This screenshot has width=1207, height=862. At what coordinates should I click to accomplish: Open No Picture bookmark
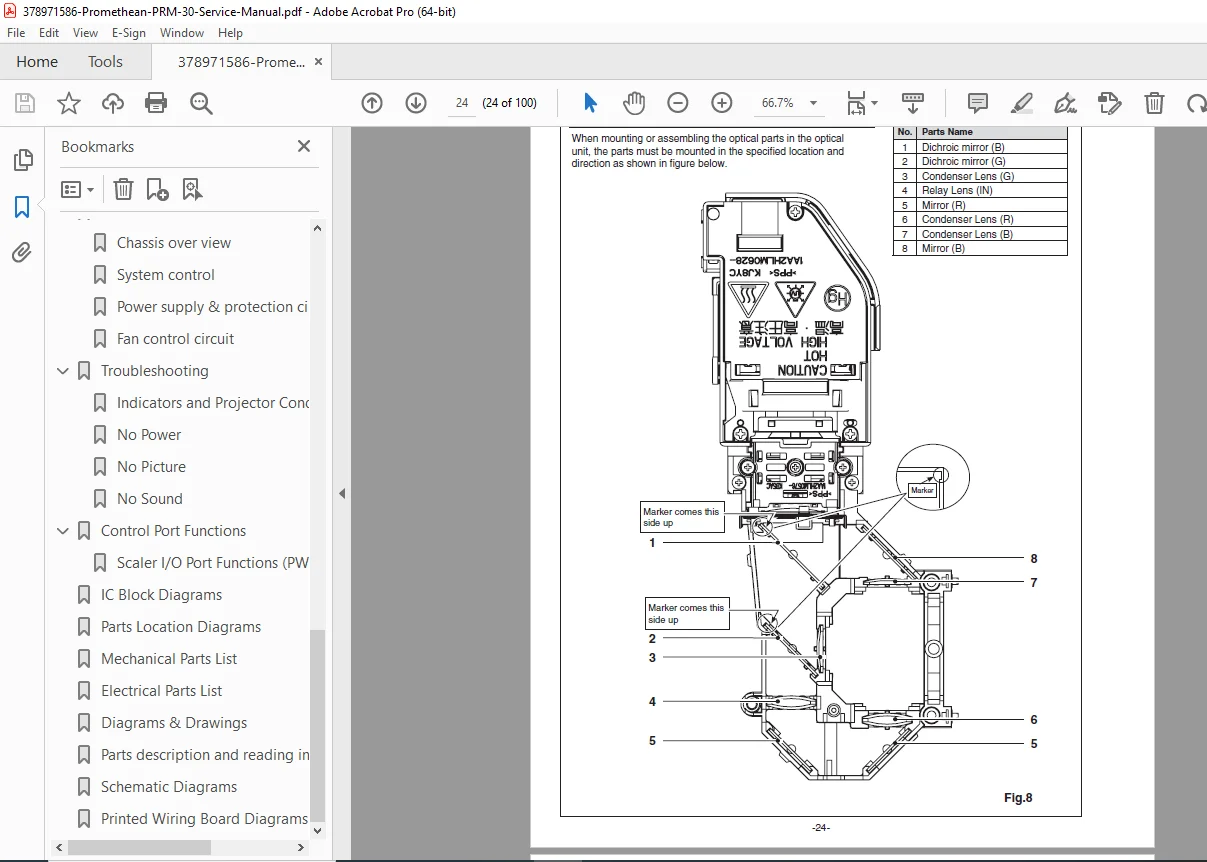(x=151, y=467)
